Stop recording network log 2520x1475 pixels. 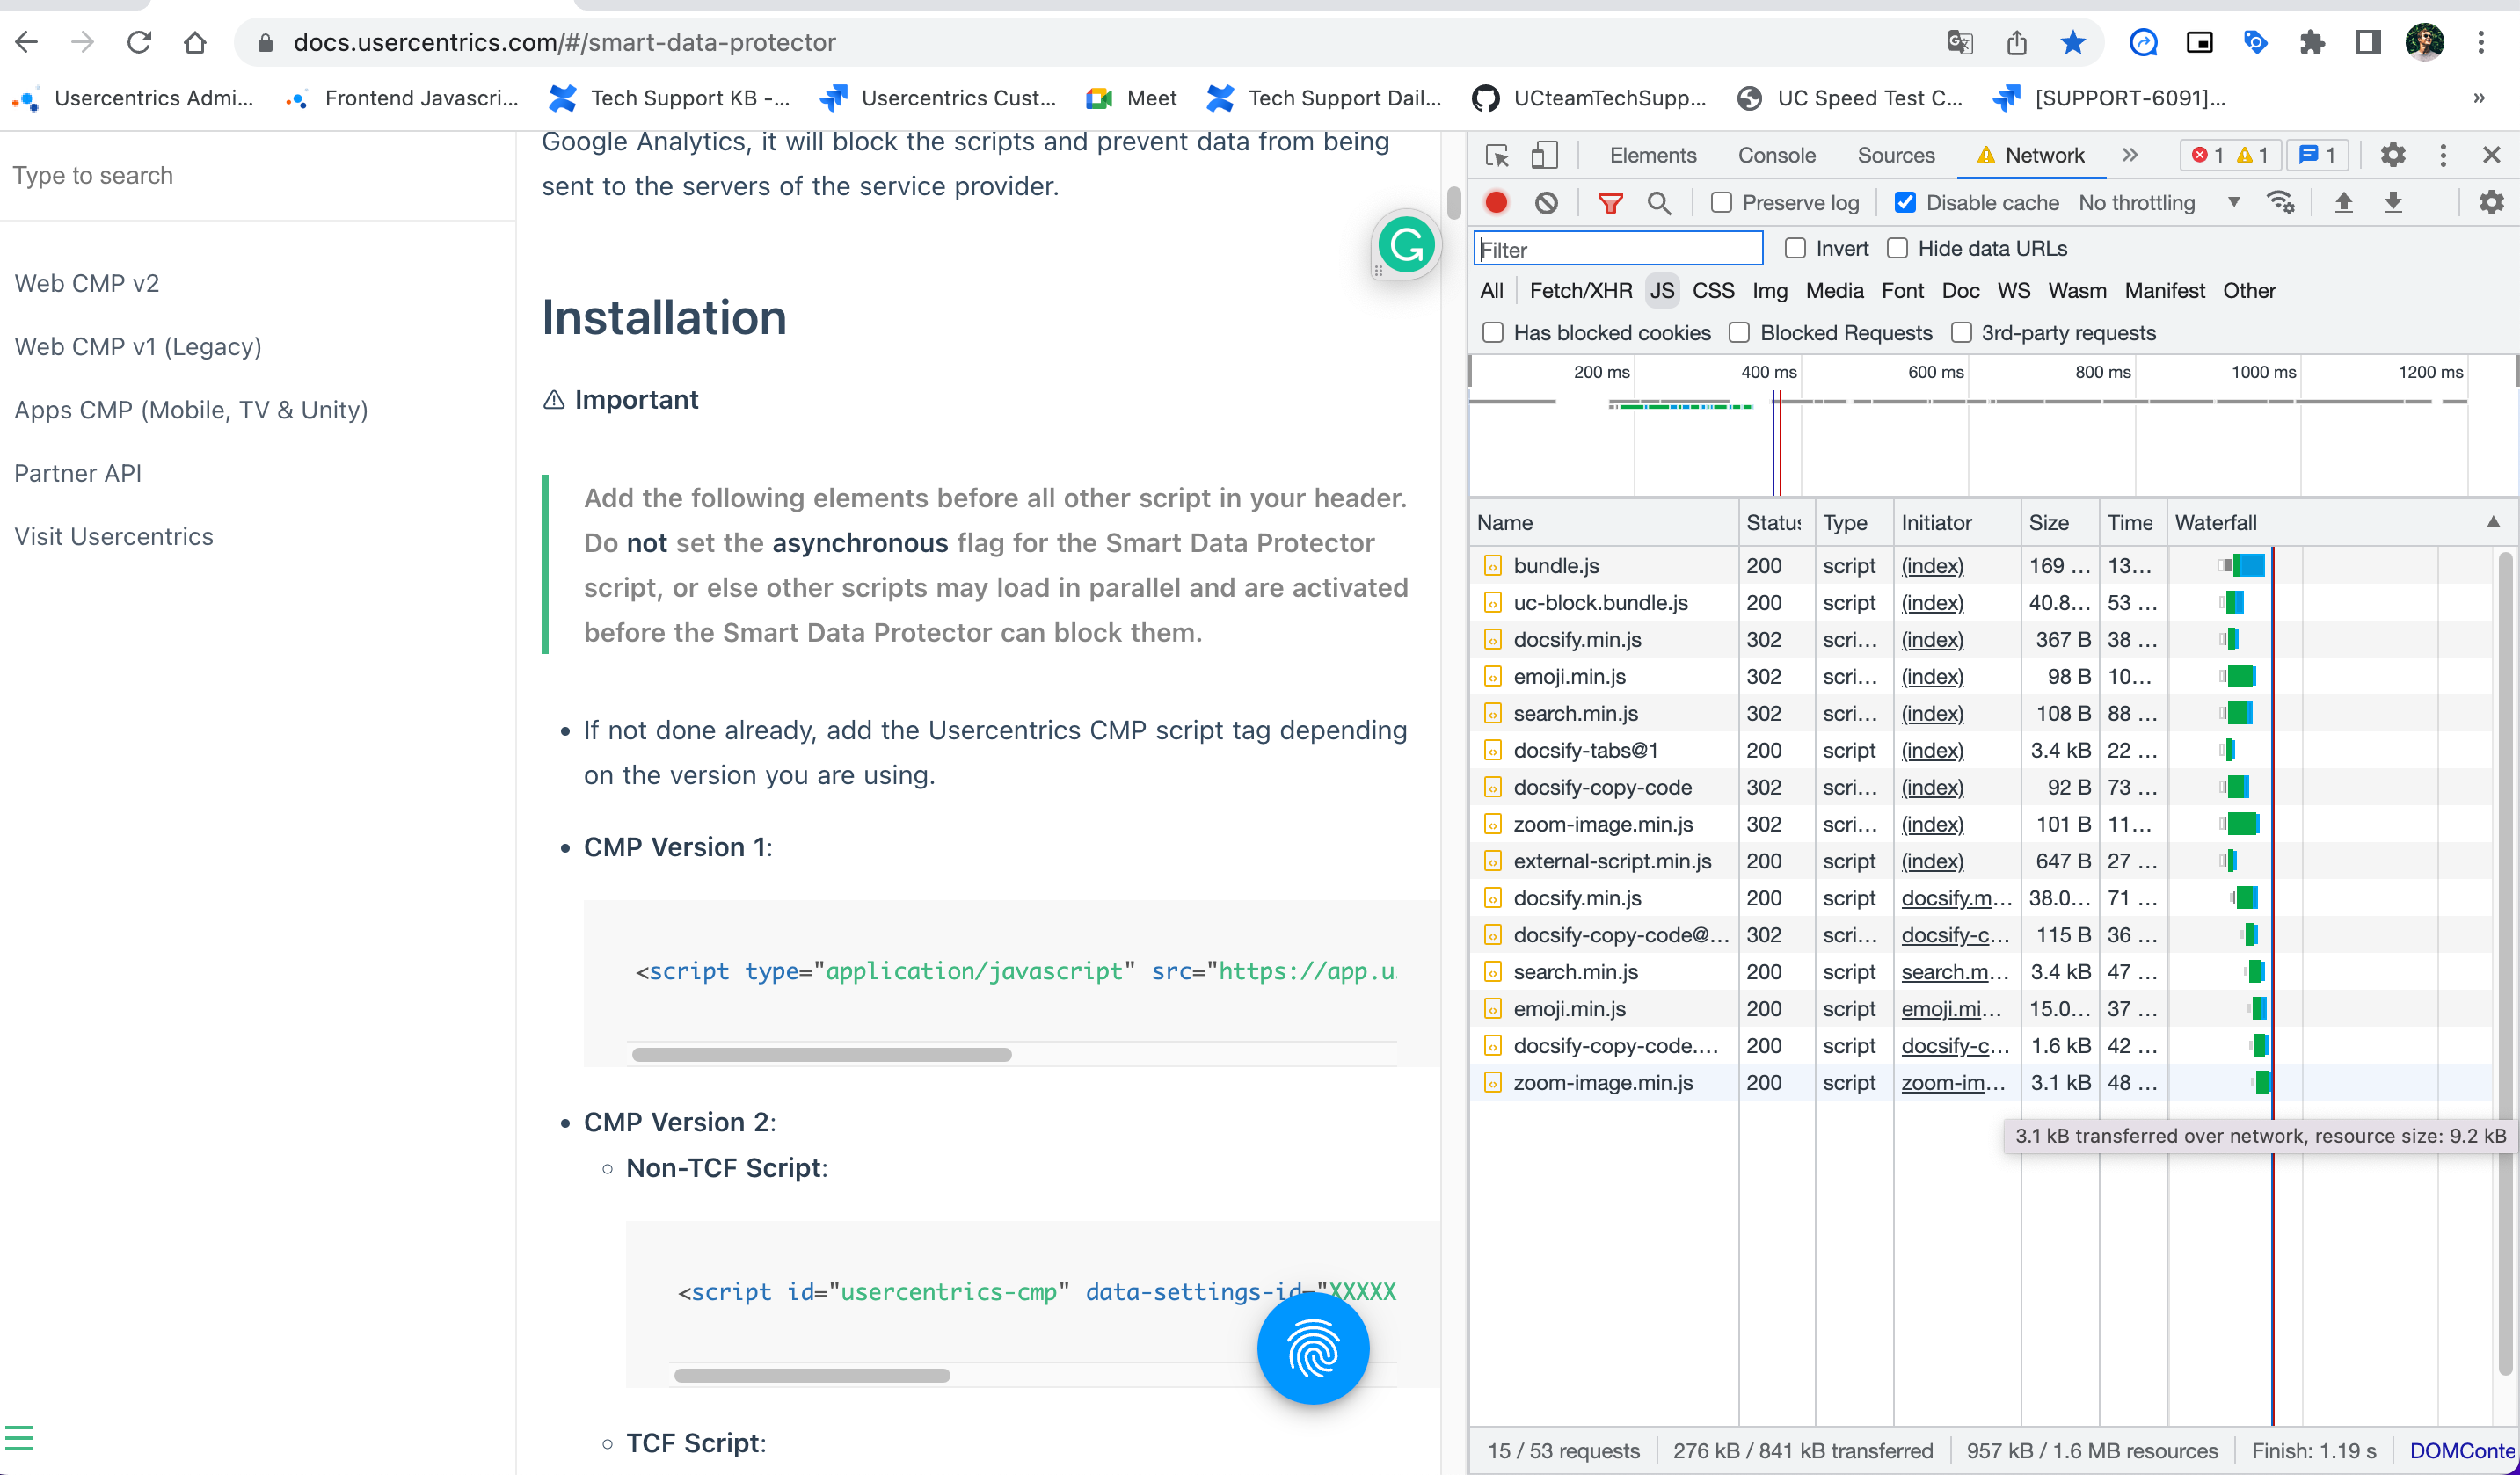pos(1496,202)
